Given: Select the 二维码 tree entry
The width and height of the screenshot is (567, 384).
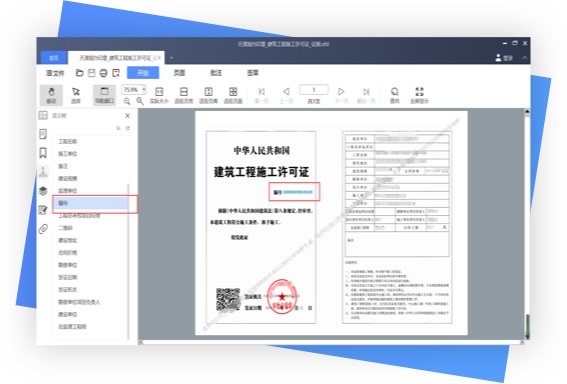Looking at the screenshot, I should tap(65, 228).
